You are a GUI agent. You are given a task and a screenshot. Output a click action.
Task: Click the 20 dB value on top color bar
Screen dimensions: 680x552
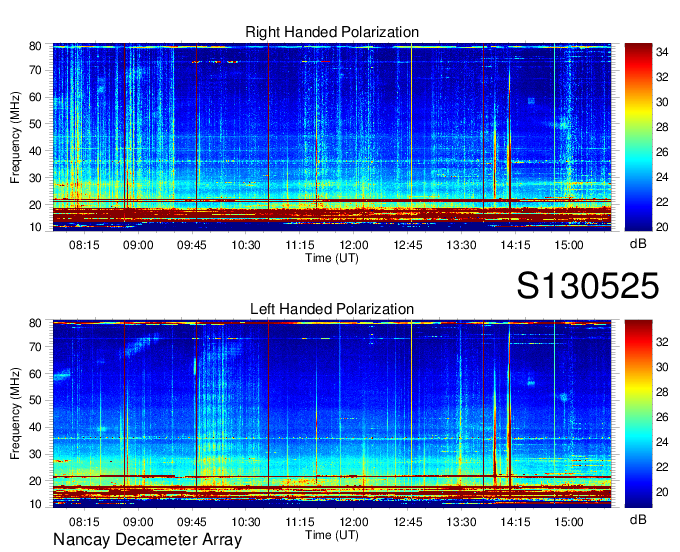click(662, 227)
